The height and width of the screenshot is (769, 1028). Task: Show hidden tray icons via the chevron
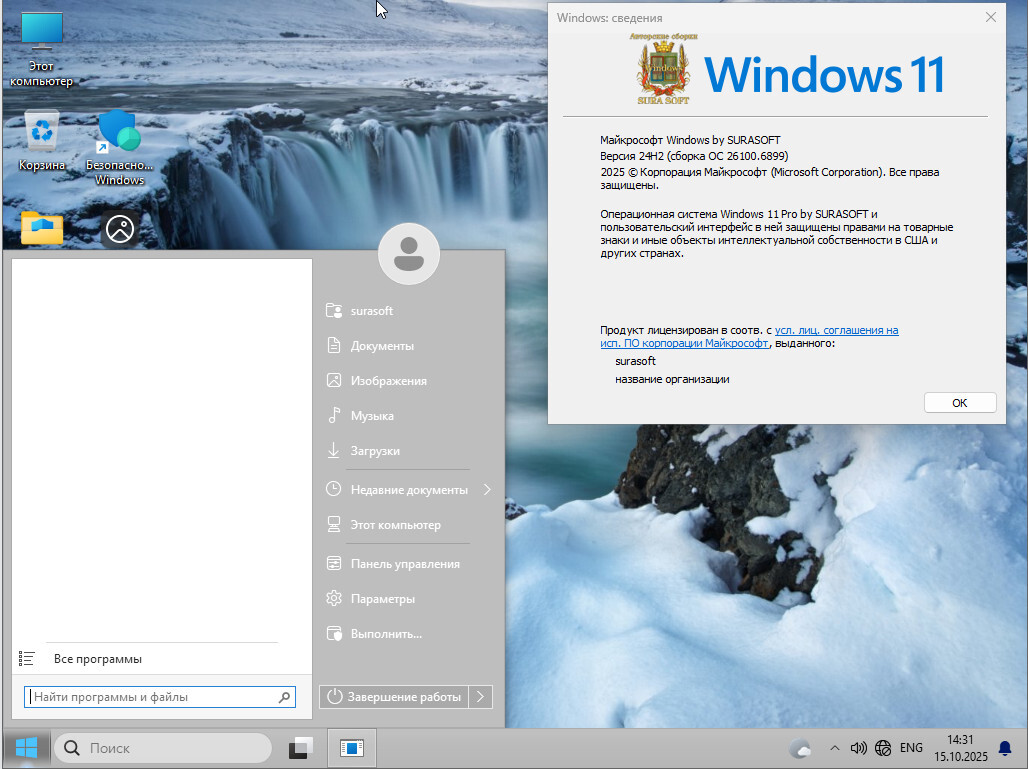pyautogui.click(x=834, y=747)
